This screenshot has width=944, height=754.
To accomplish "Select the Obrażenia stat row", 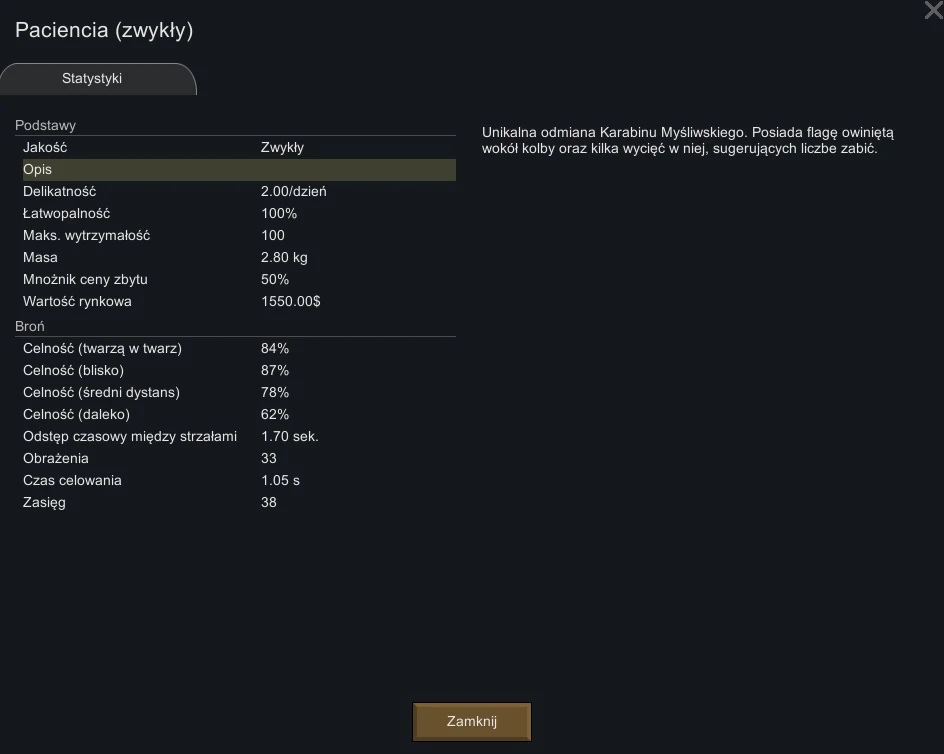I will pyautogui.click(x=239, y=458).
